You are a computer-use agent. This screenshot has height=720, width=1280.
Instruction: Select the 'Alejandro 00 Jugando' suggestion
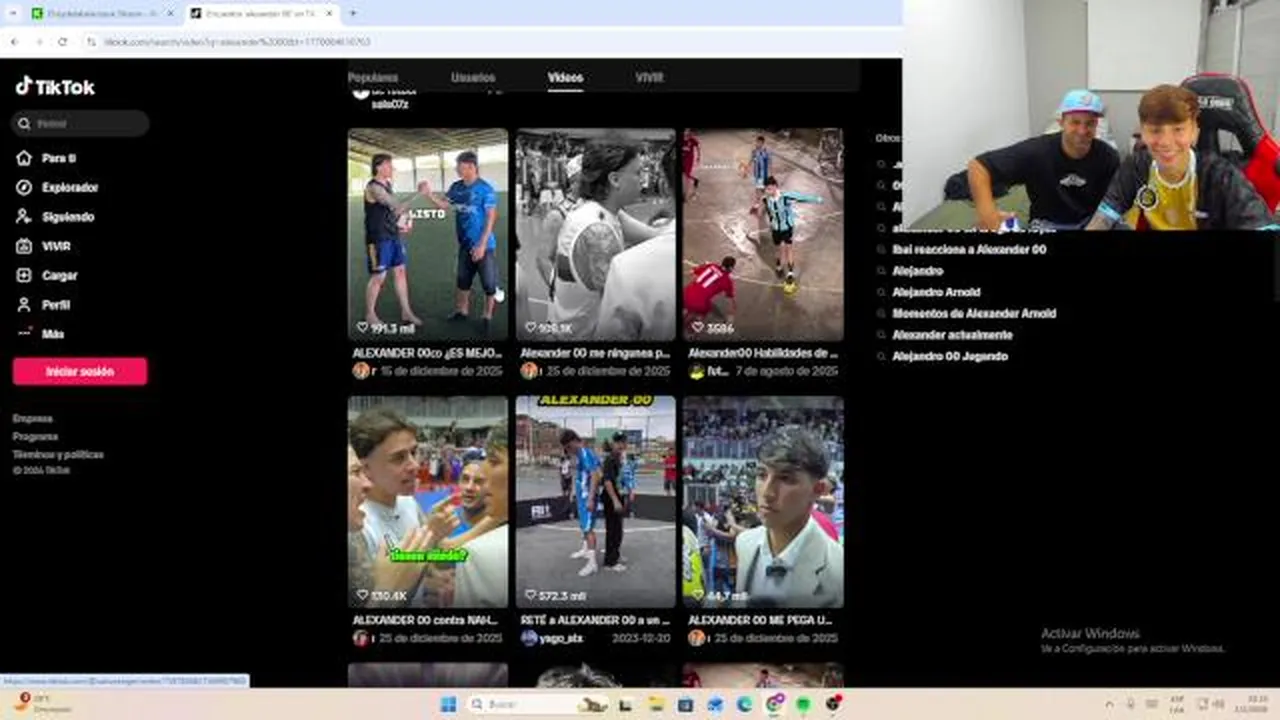pos(950,356)
